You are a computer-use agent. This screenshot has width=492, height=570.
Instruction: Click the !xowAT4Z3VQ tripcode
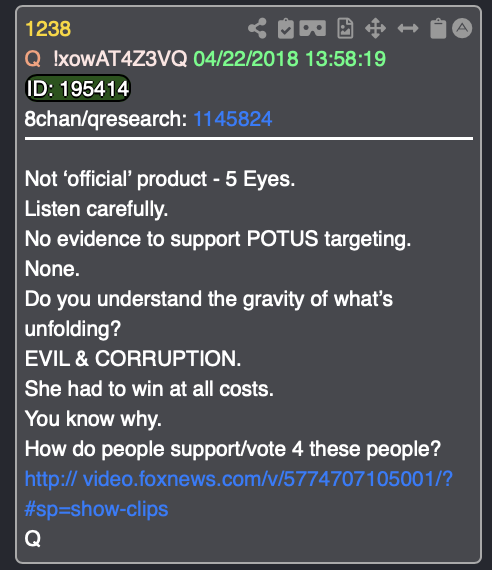(x=120, y=59)
